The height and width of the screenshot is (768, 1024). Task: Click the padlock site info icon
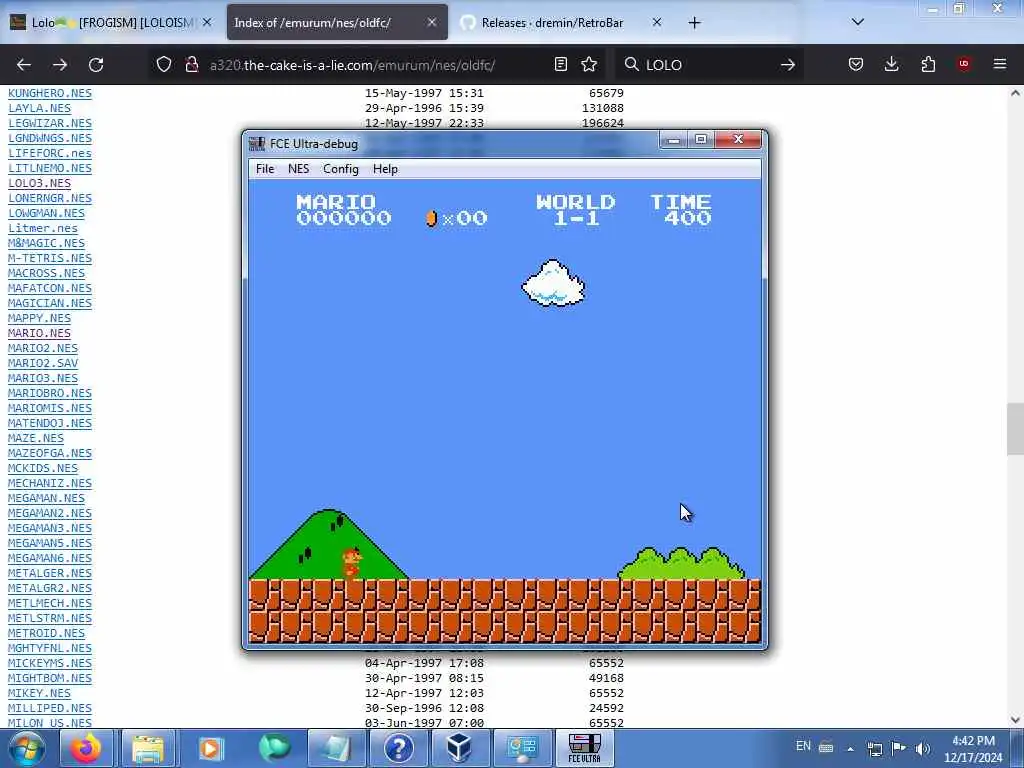[191, 64]
